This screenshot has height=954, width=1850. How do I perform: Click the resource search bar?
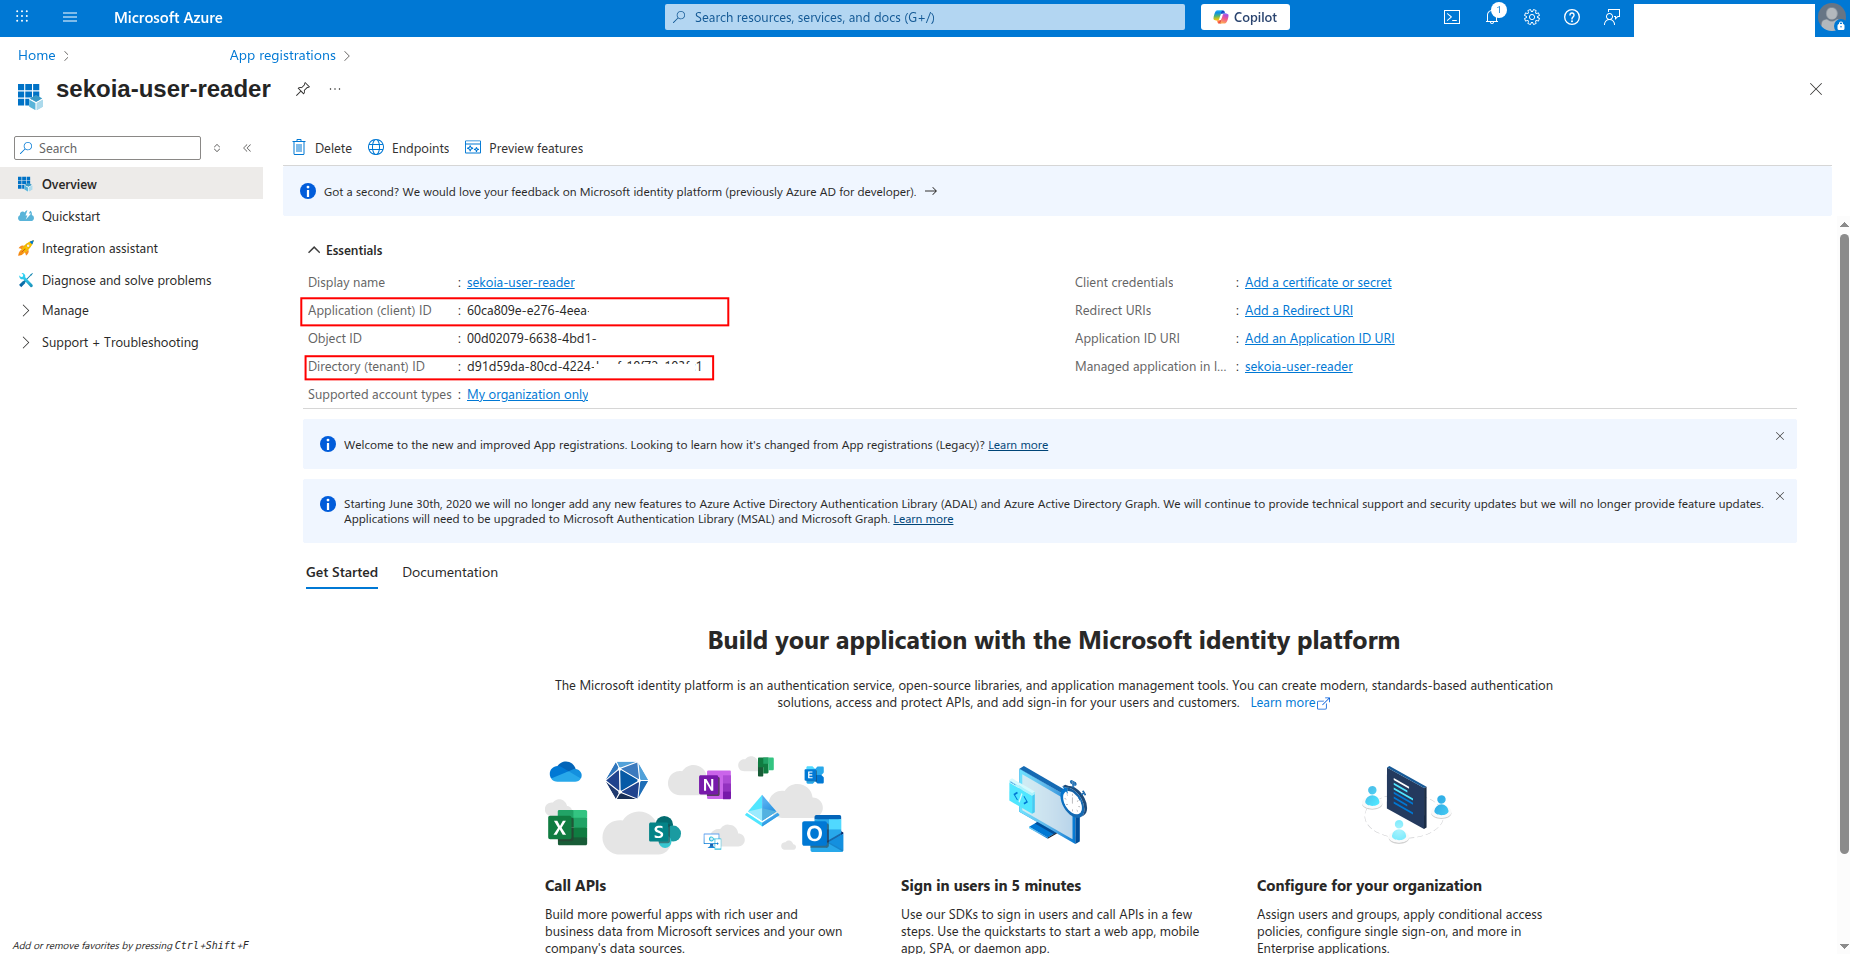click(923, 17)
